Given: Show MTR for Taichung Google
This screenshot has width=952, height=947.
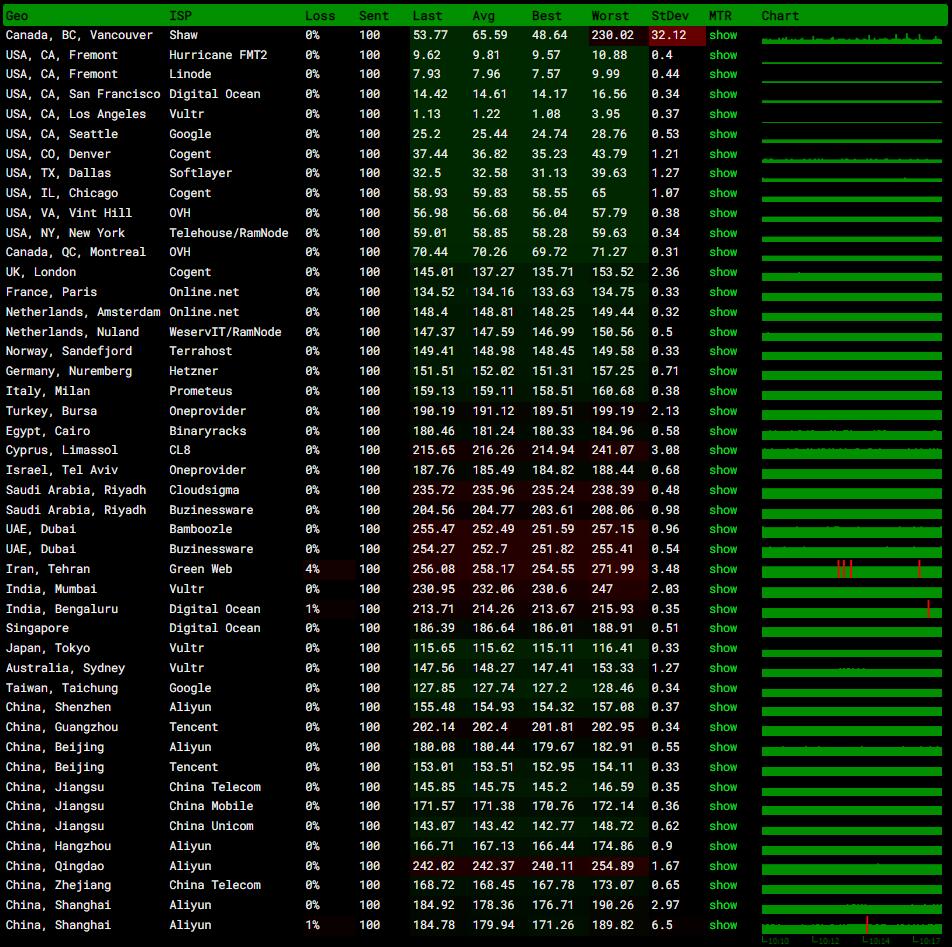Looking at the screenshot, I should tap(723, 688).
